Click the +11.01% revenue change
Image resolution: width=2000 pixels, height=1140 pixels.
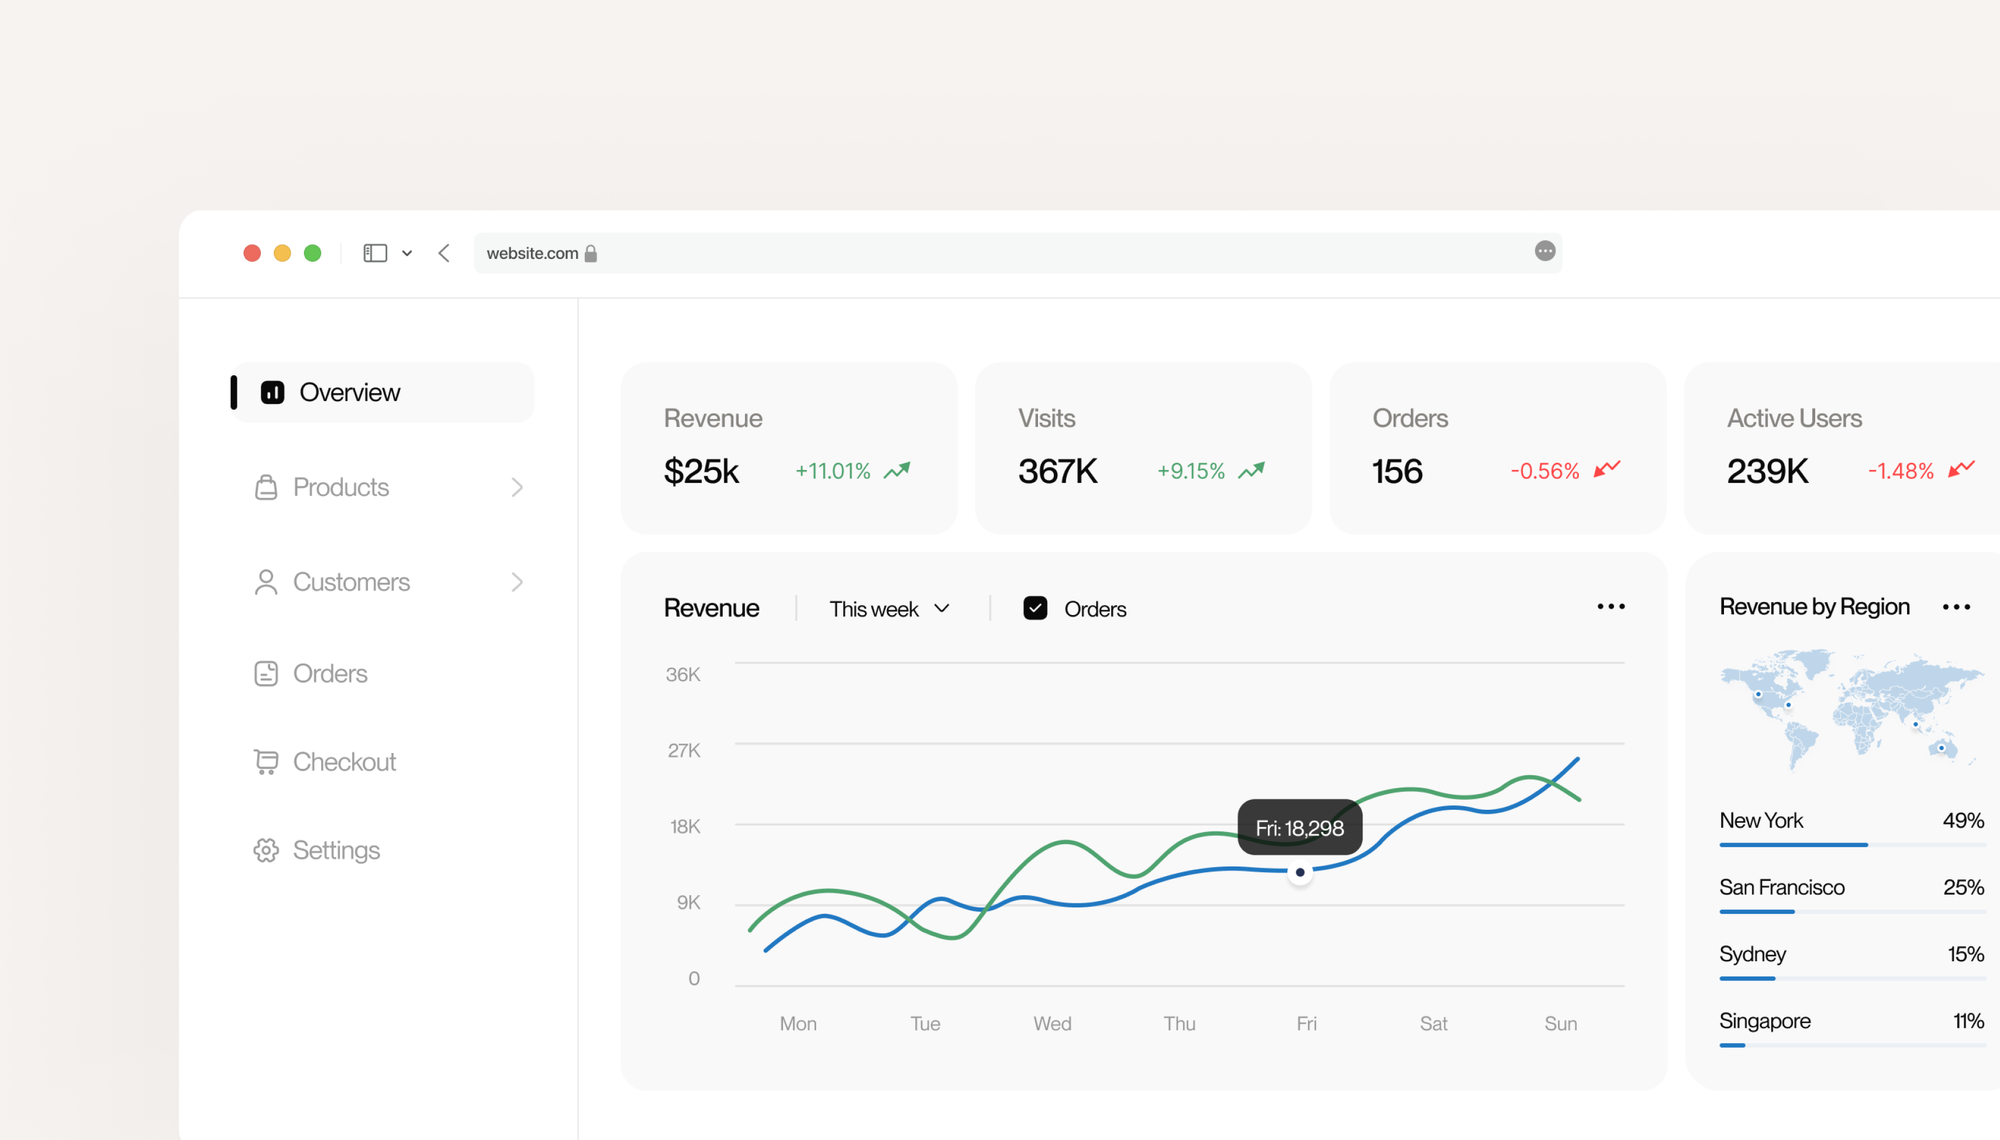(x=833, y=471)
